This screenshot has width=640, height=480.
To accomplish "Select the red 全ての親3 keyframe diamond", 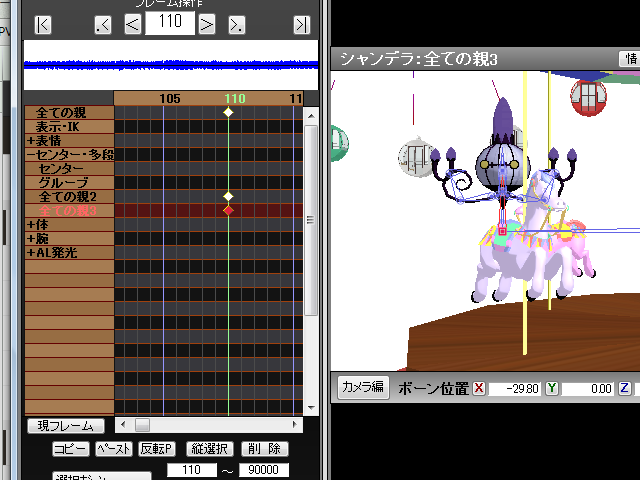I will coord(228,211).
